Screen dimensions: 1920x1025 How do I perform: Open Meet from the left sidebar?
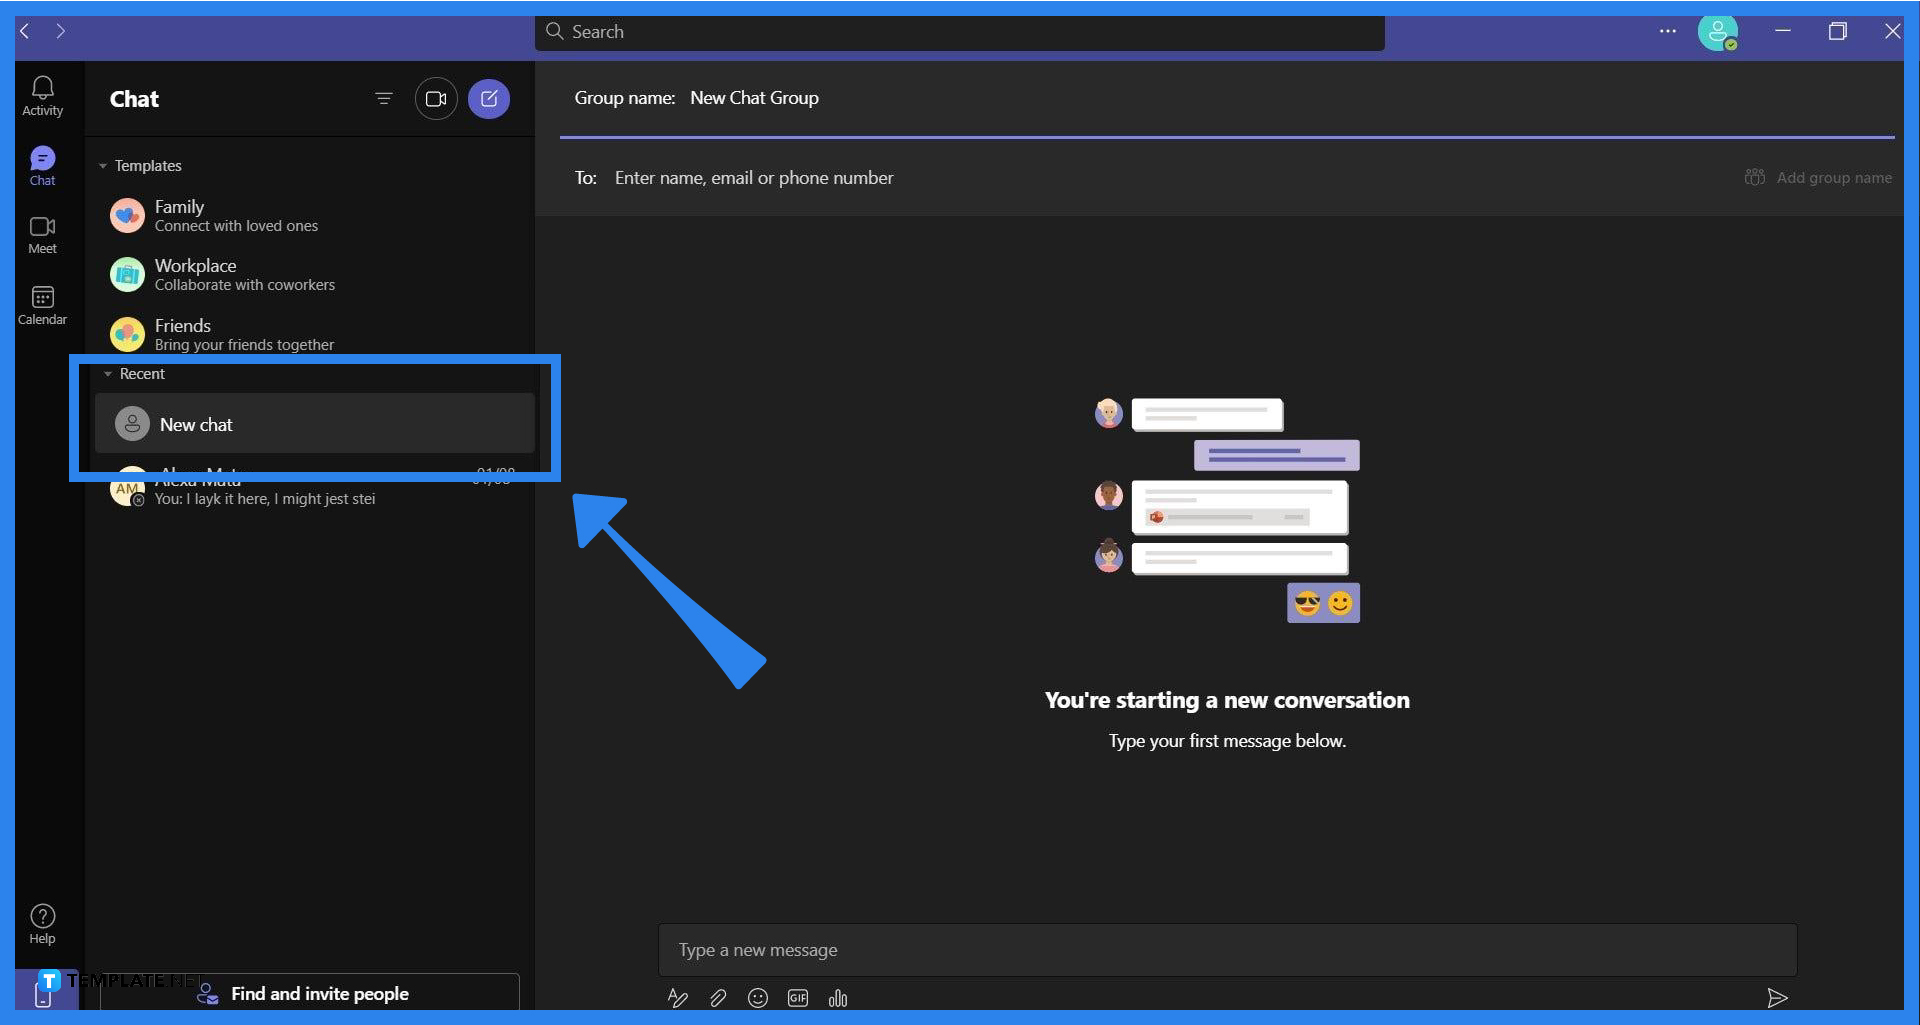[x=42, y=232]
